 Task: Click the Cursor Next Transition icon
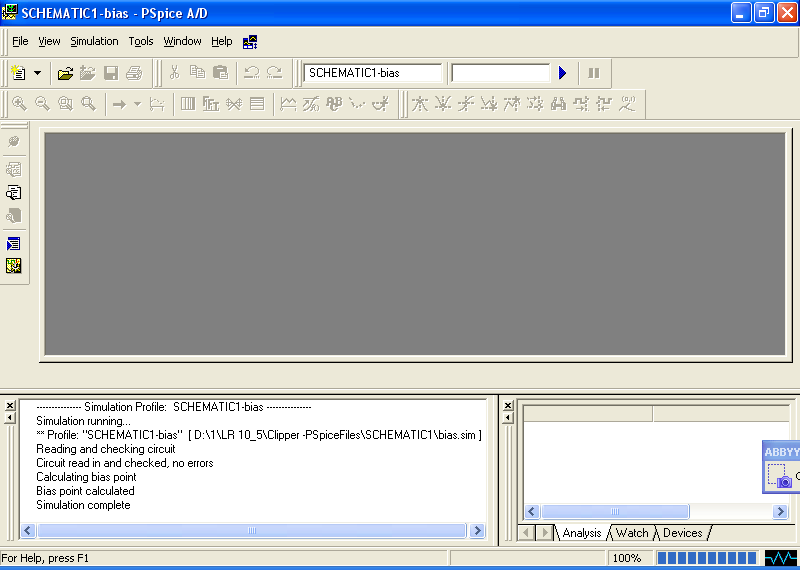[581, 104]
